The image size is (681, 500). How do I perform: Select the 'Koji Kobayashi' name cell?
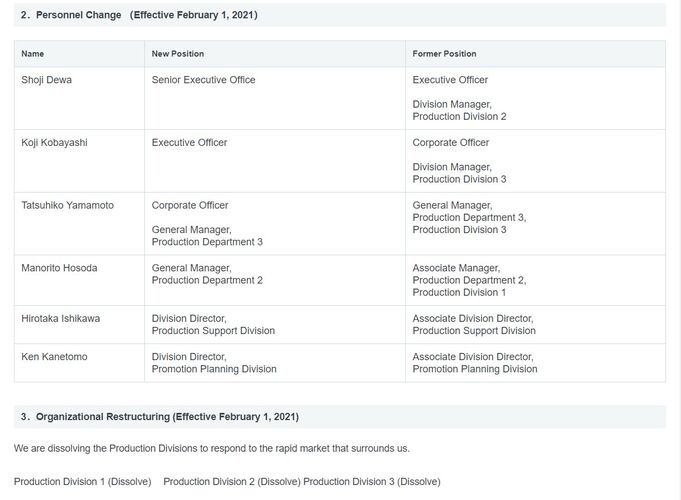click(54, 143)
